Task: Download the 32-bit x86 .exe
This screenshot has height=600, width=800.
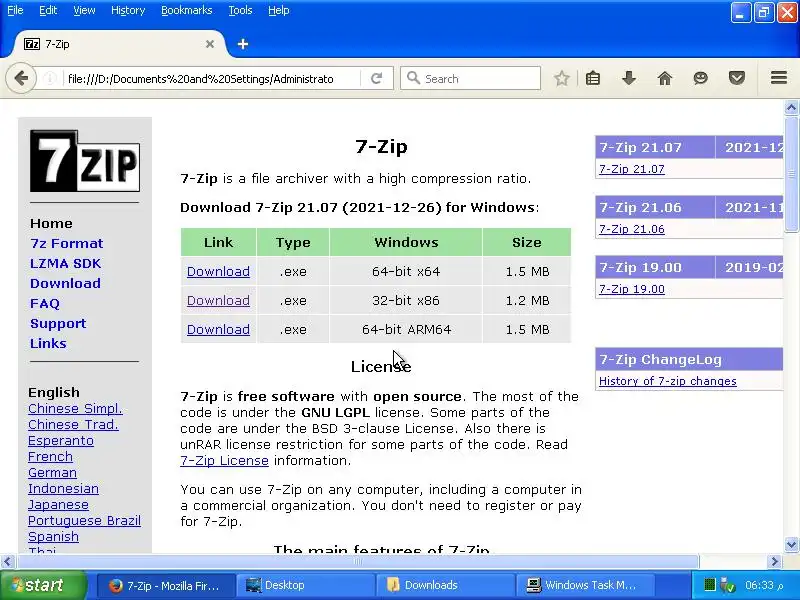Action: [218, 301]
